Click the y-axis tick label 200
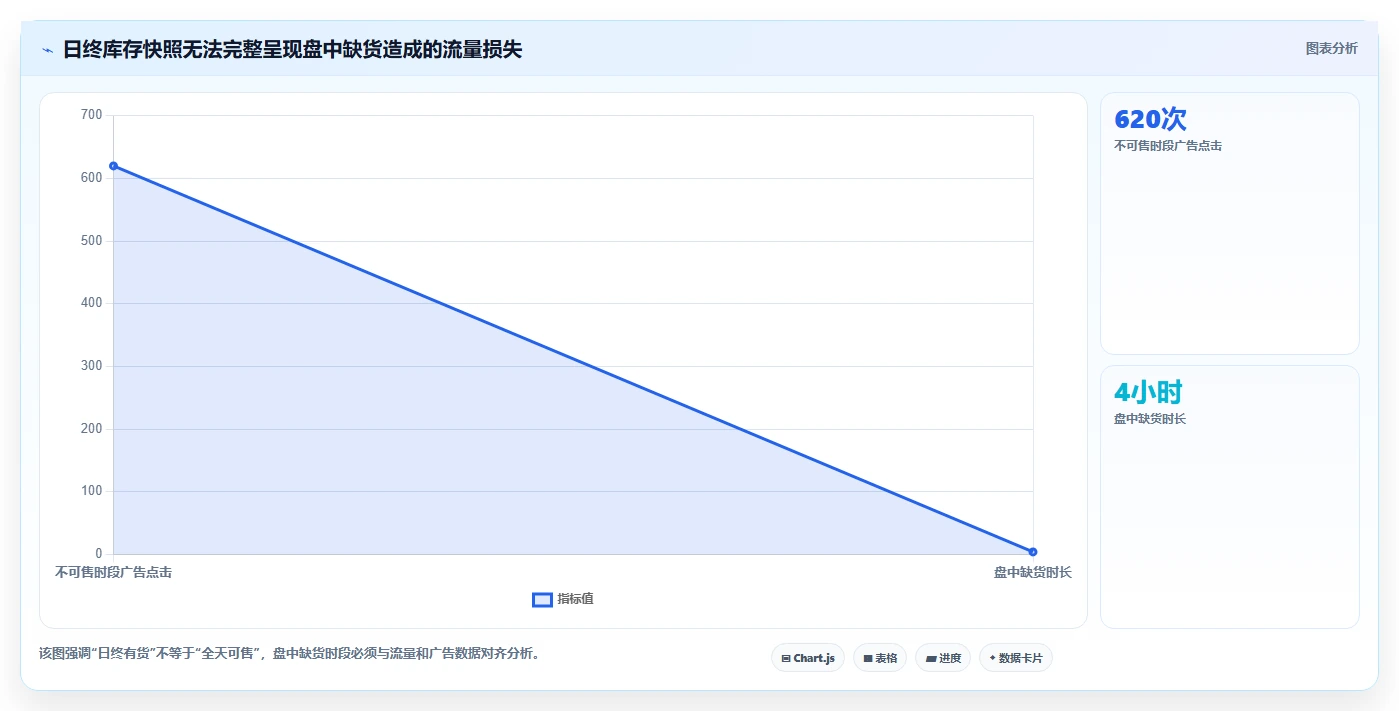The width and height of the screenshot is (1399, 711). [x=91, y=429]
